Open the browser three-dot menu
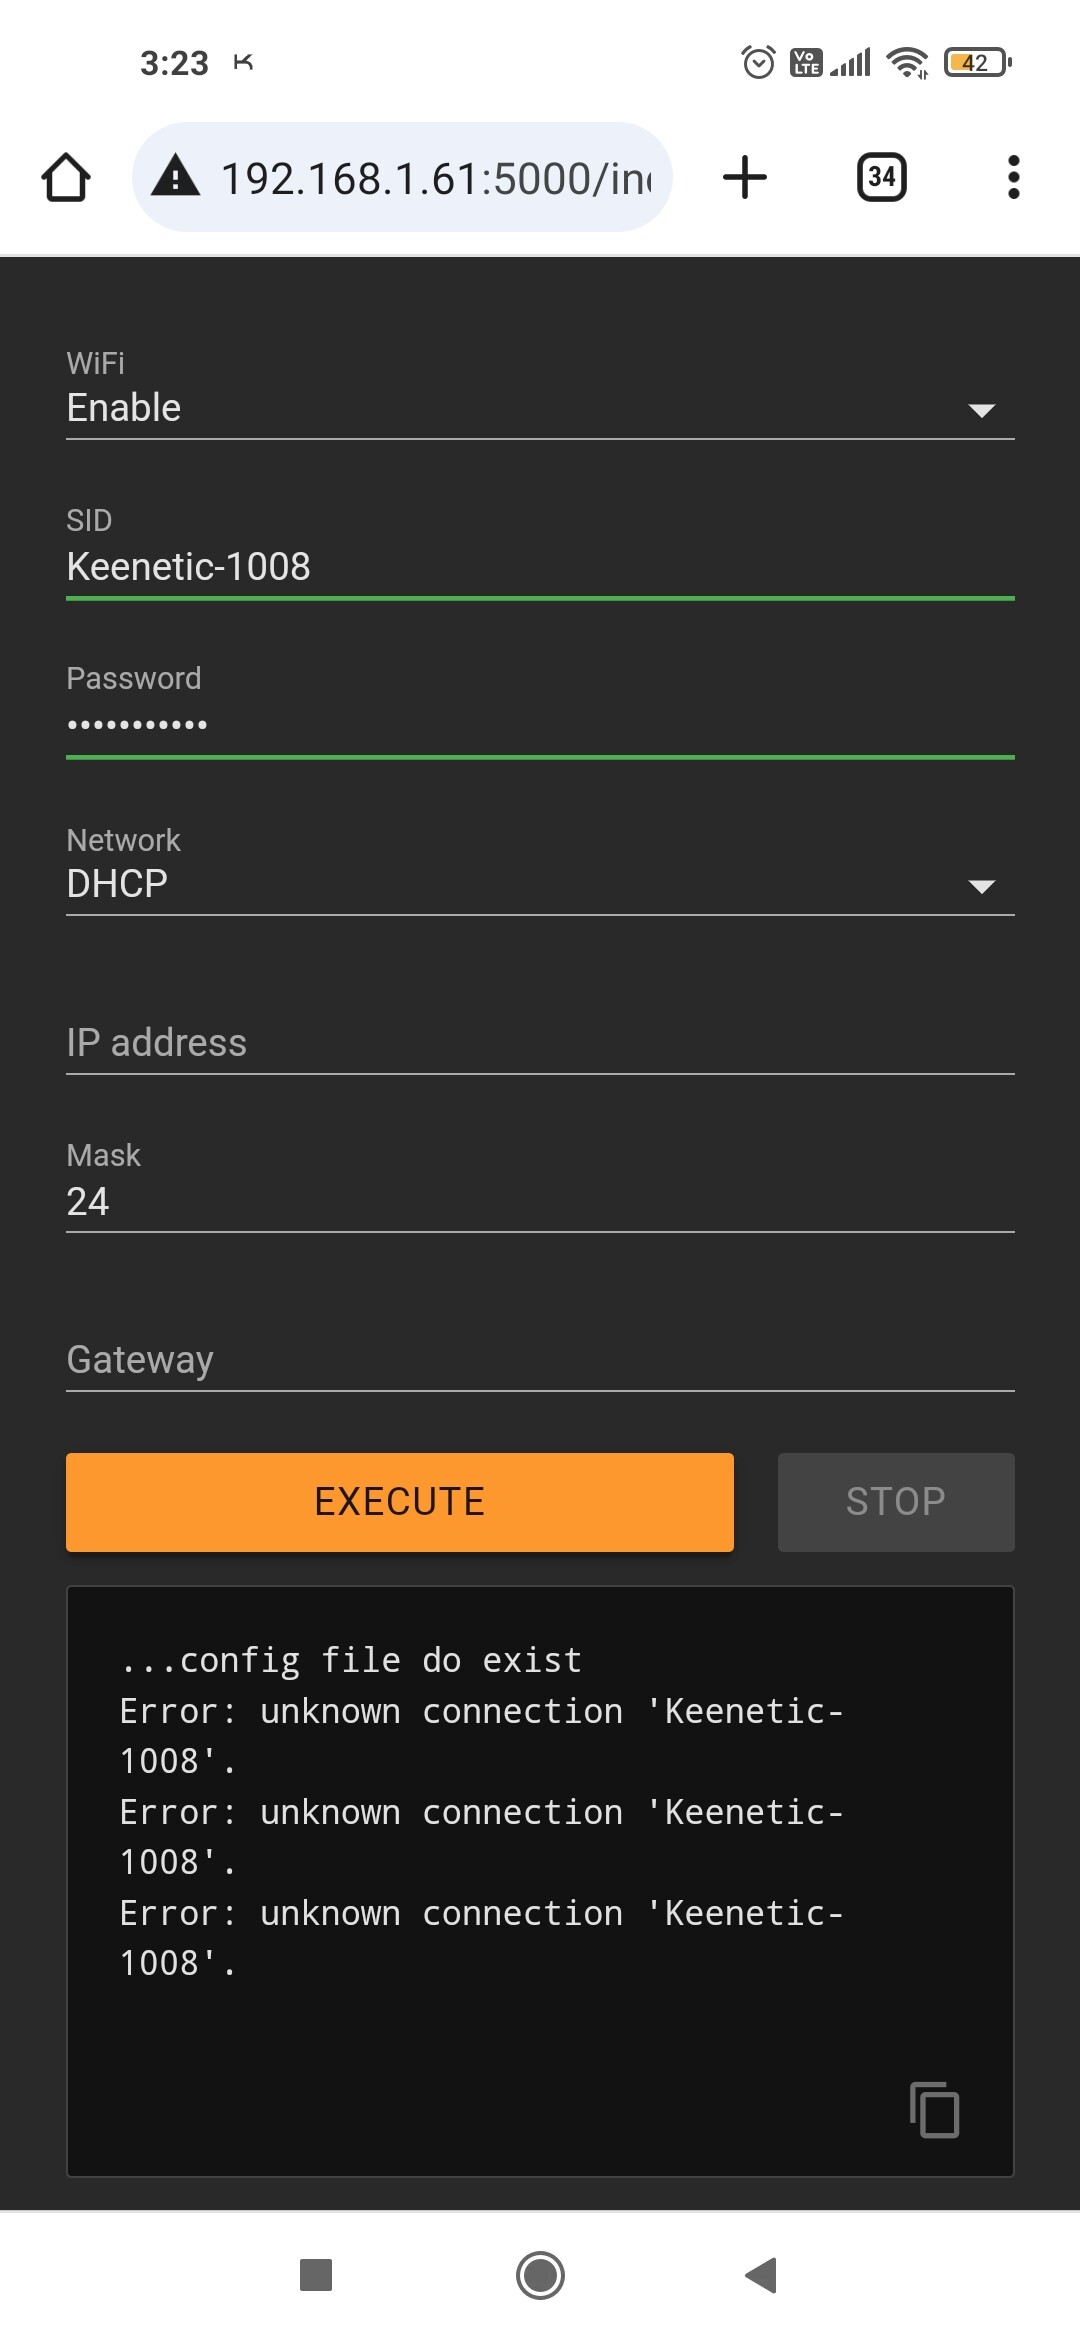1080x2340 pixels. point(1014,177)
